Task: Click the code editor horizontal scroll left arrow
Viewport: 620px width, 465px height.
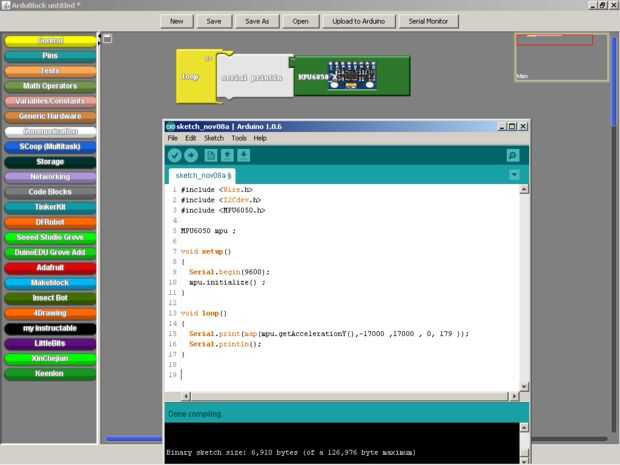Action: 186,396
